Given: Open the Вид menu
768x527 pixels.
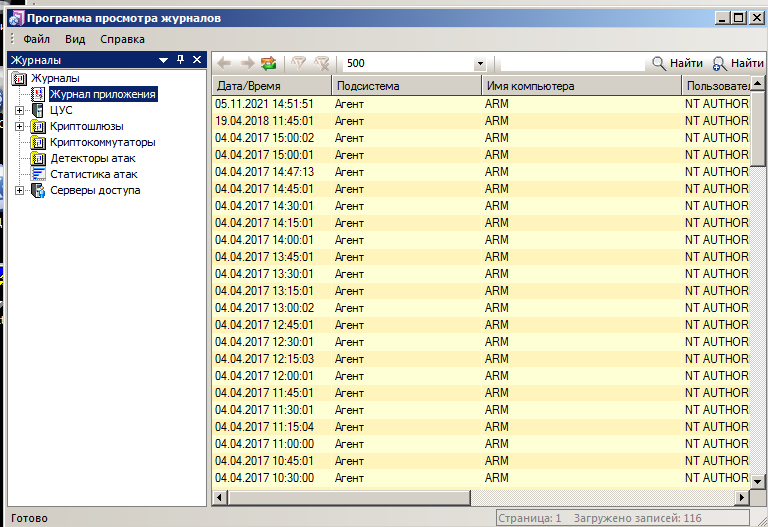Looking at the screenshot, I should tap(75, 39).
